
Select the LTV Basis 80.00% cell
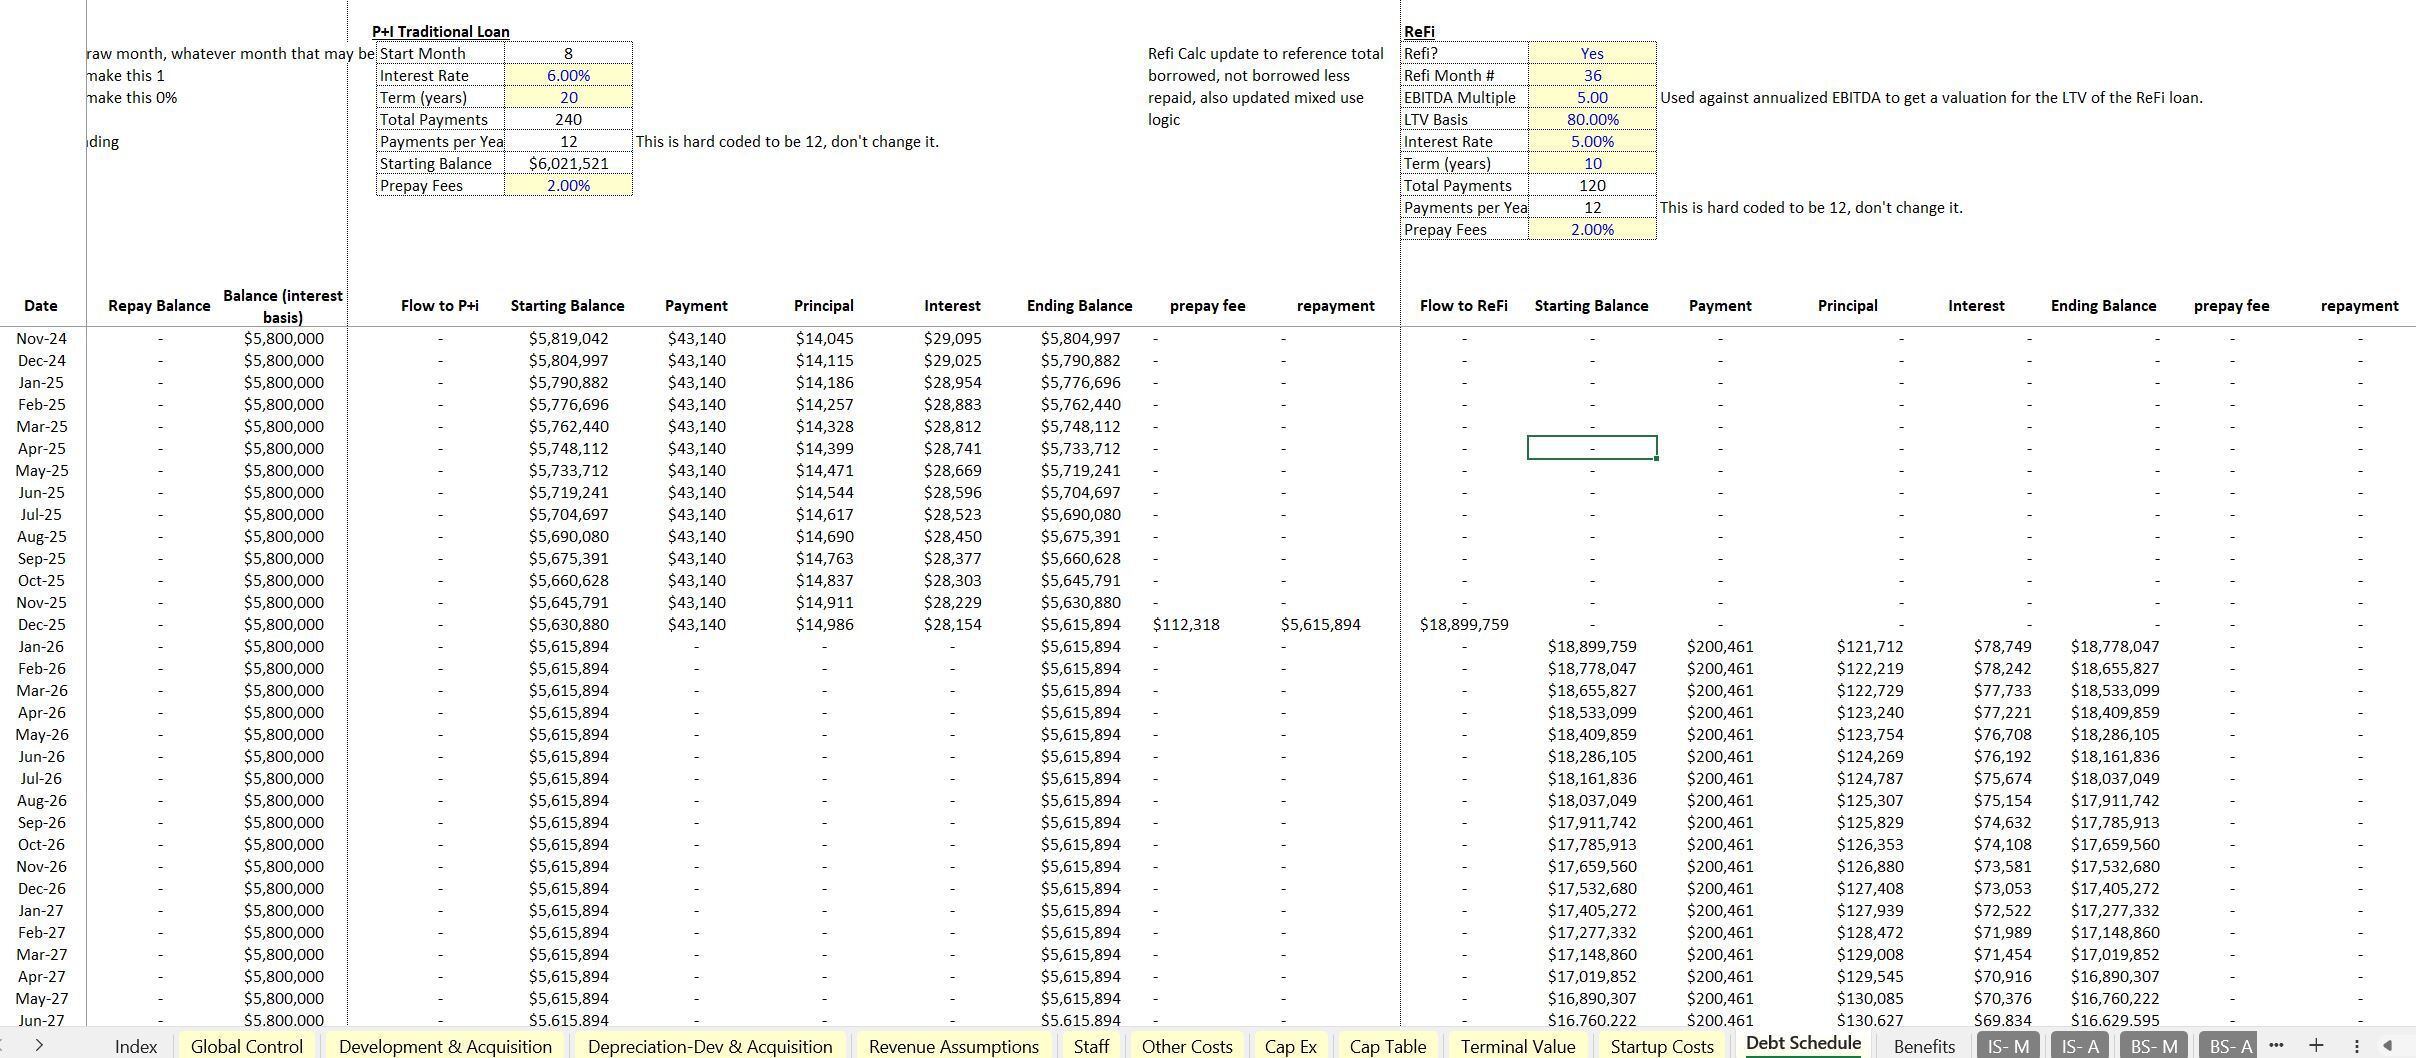[x=1592, y=119]
